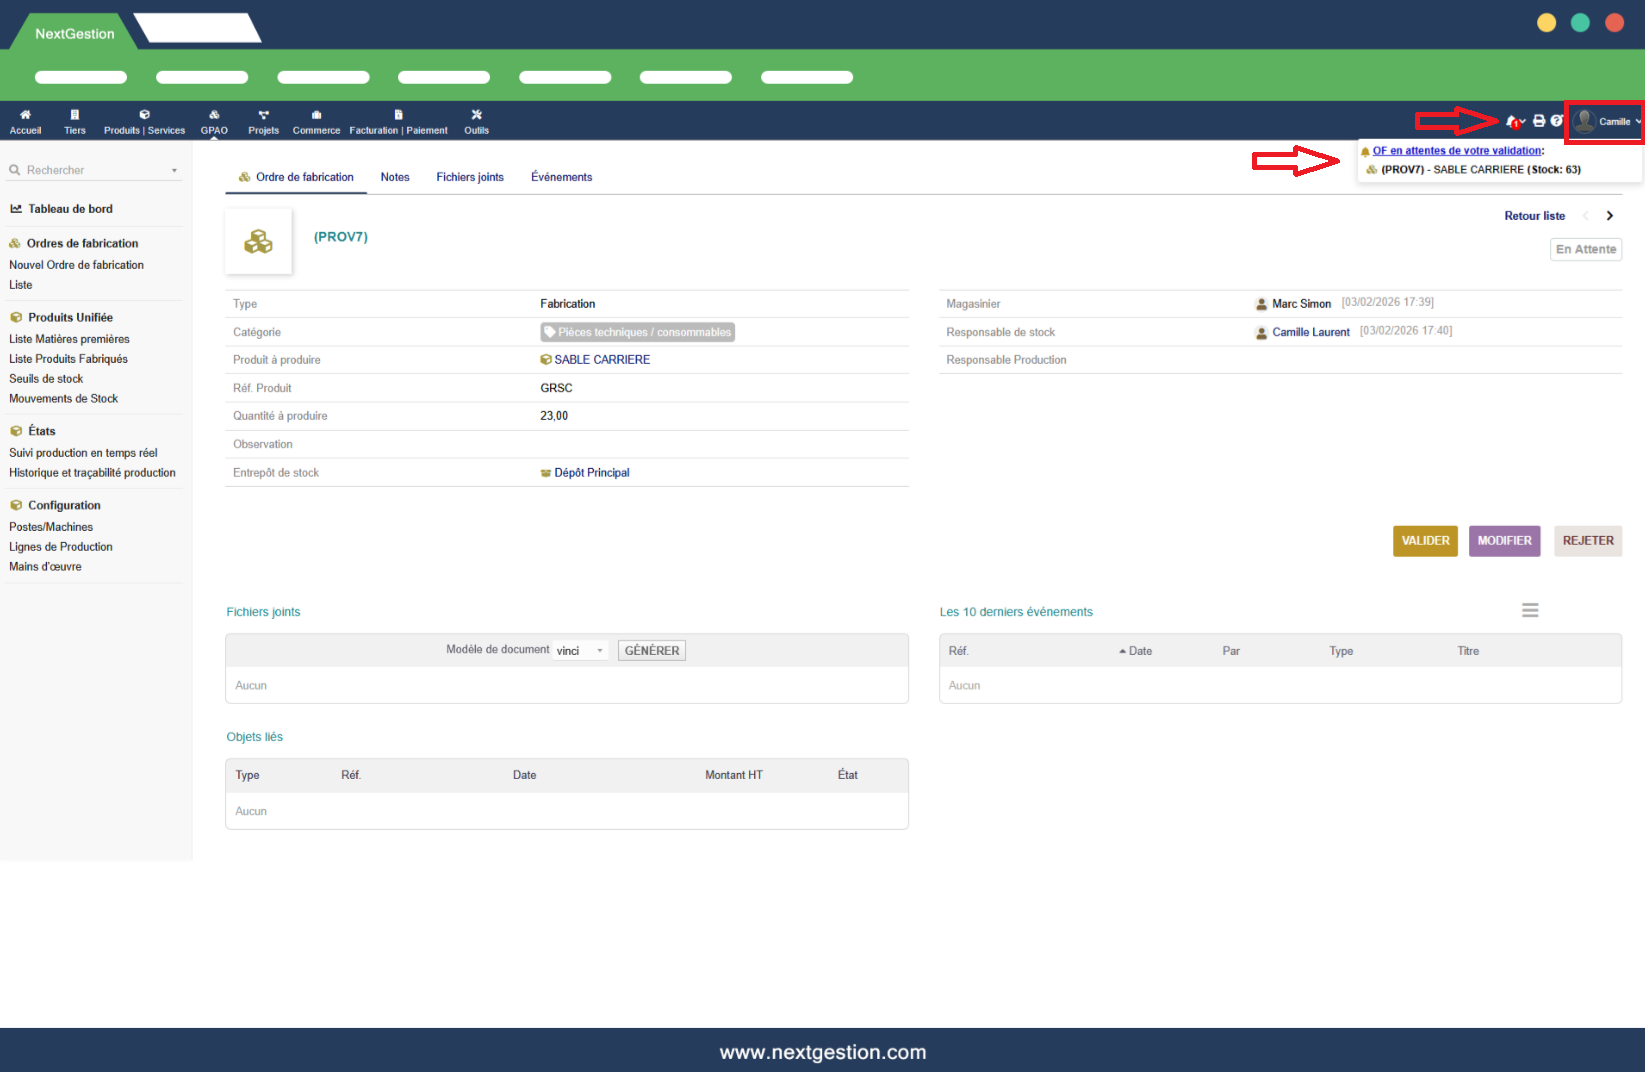Screen dimensions: 1645x1072
Task: Open the GPAO module icon
Action: [214, 121]
